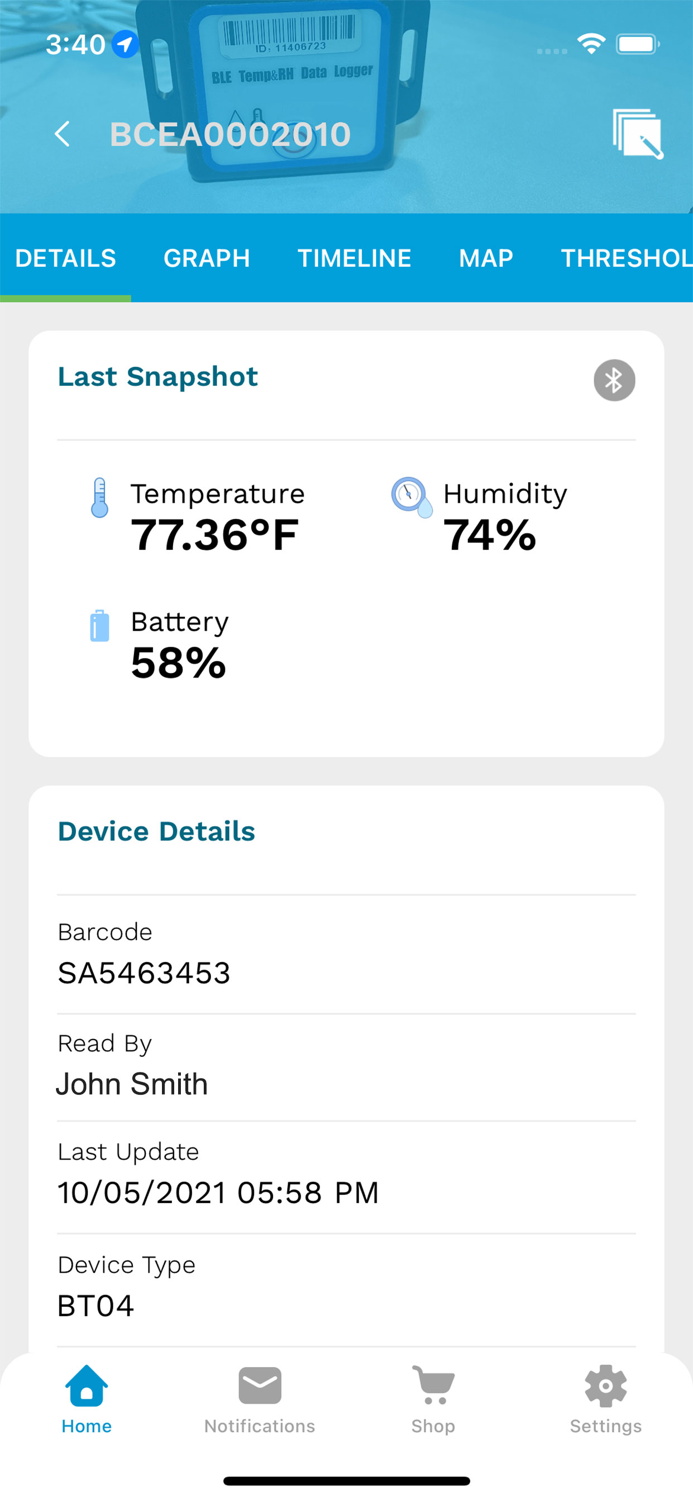Viewport: 693px width, 1500px height.
Task: Select the DETAILS tab
Action: click(65, 258)
